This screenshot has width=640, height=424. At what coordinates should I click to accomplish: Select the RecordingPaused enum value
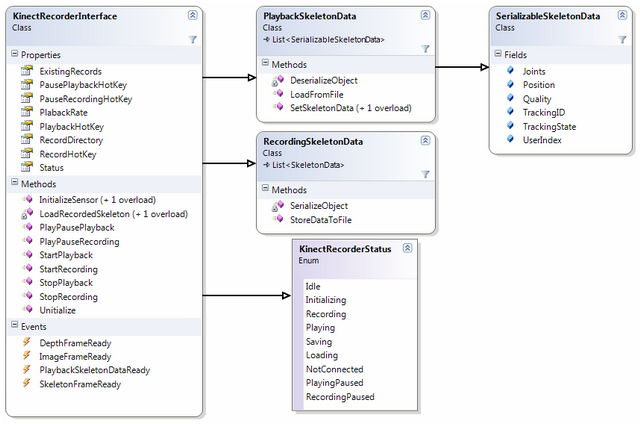pyautogui.click(x=340, y=397)
